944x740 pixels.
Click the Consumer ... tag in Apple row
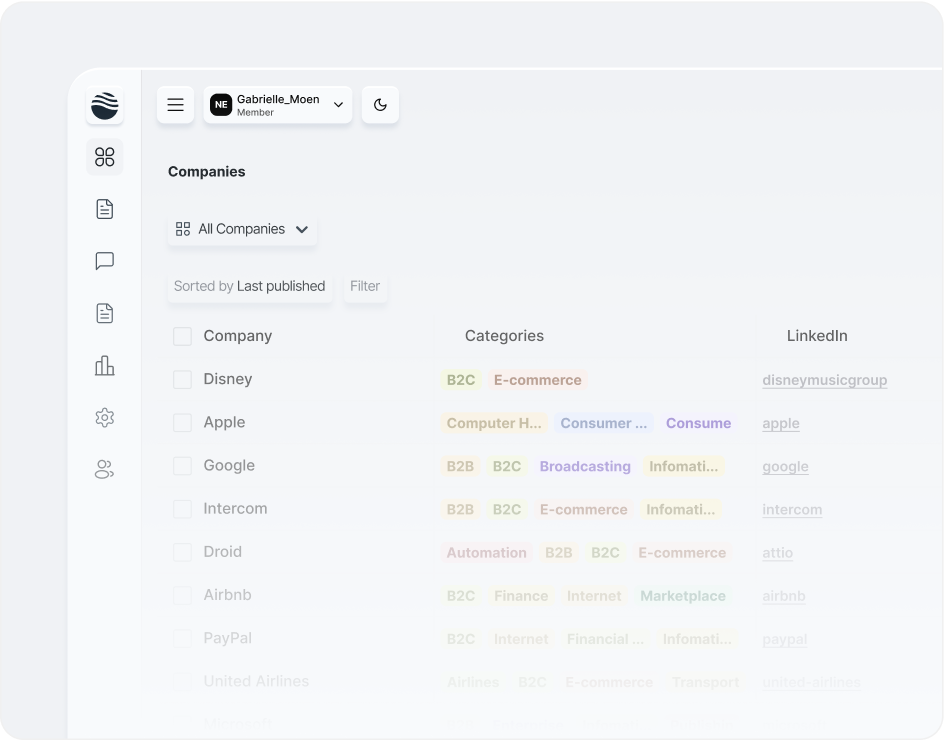click(x=603, y=423)
